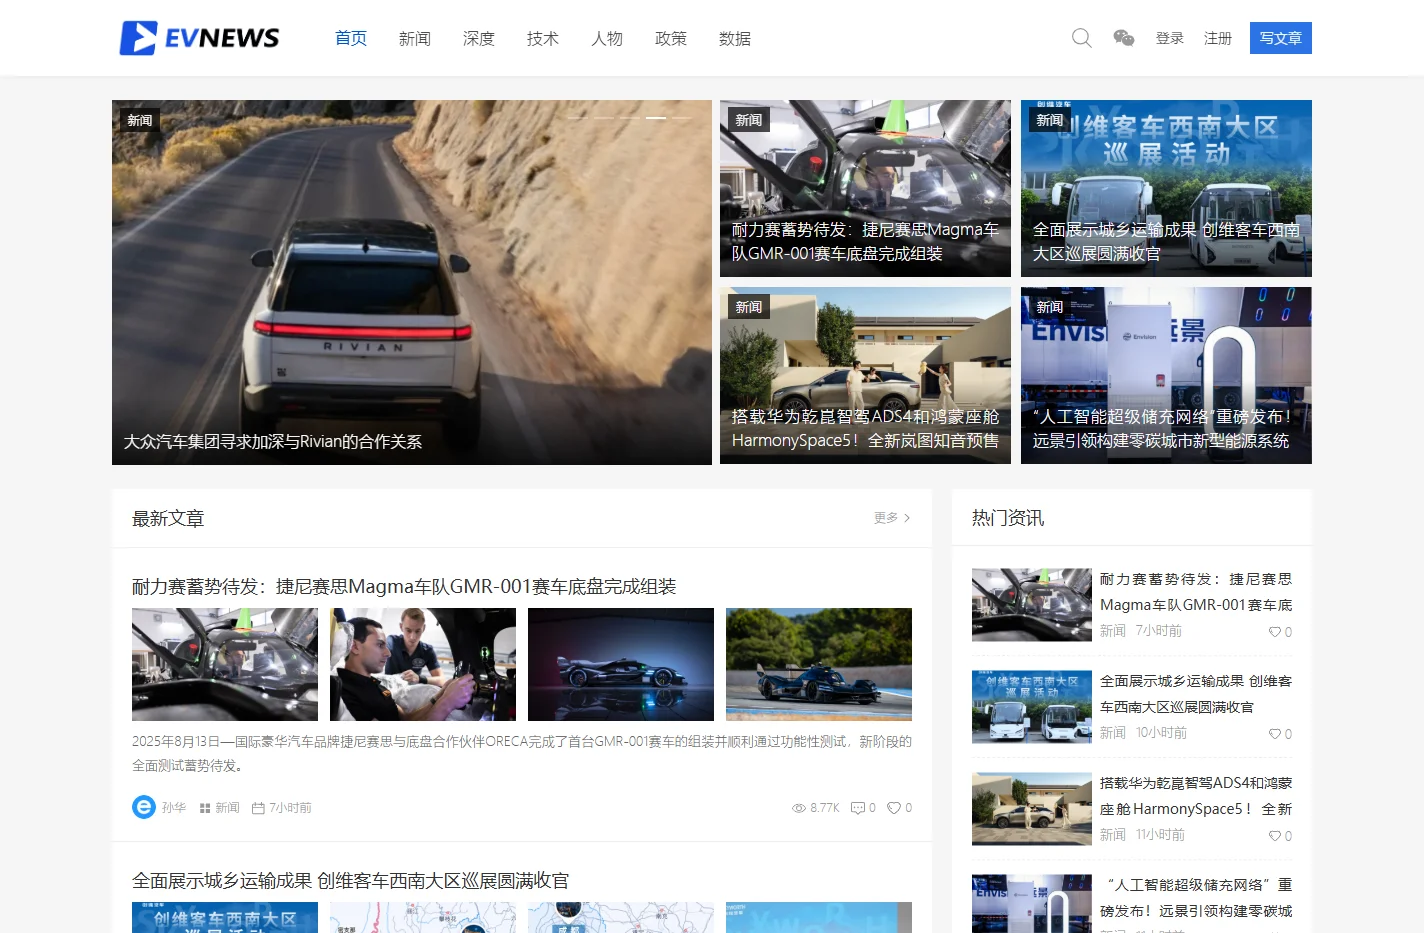Click hot news title 耐力赛蓄势待发：捷尼赛思

[x=1196, y=592]
